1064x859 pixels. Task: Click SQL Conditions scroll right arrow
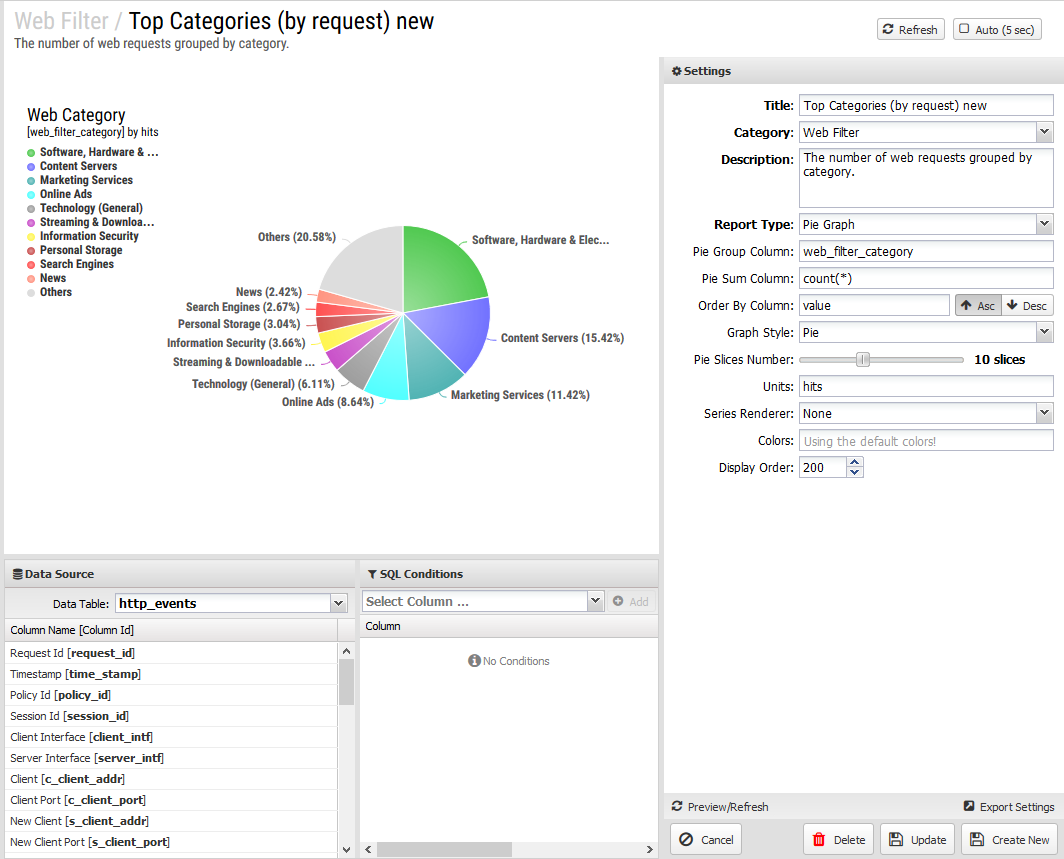click(649, 850)
